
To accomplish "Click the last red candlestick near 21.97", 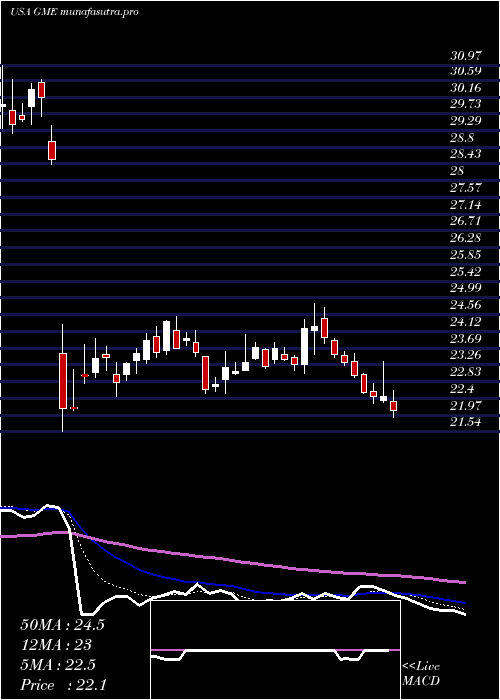I will coord(393,406).
